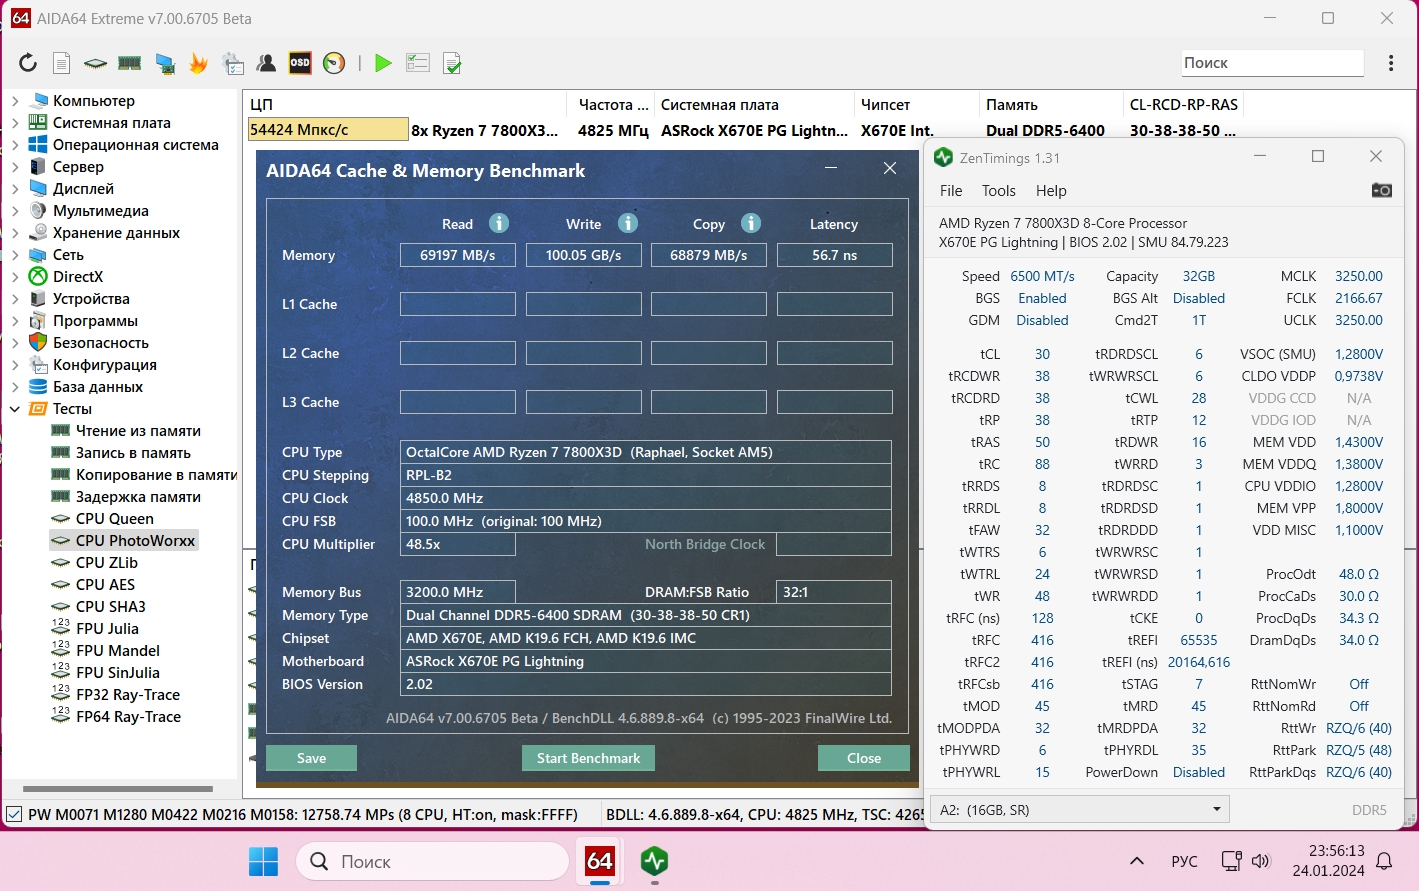
Task: Take ZenTimings screenshot with camera icon
Action: (x=1382, y=190)
